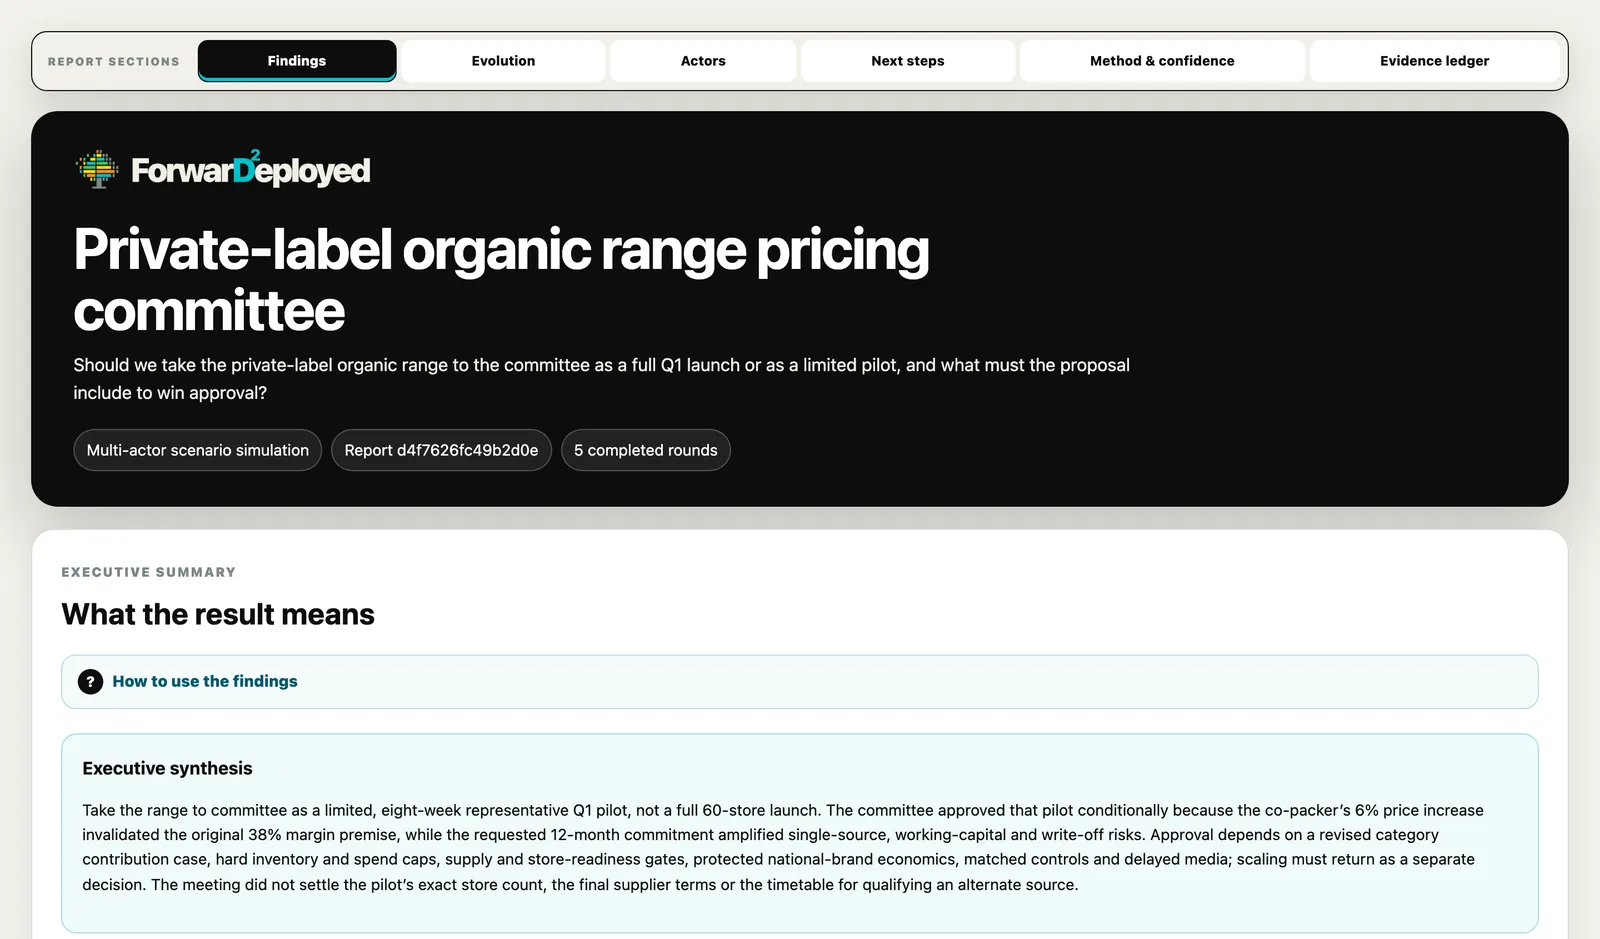Click the REPORT SECTIONS label
The width and height of the screenshot is (1600, 939).
coord(114,62)
